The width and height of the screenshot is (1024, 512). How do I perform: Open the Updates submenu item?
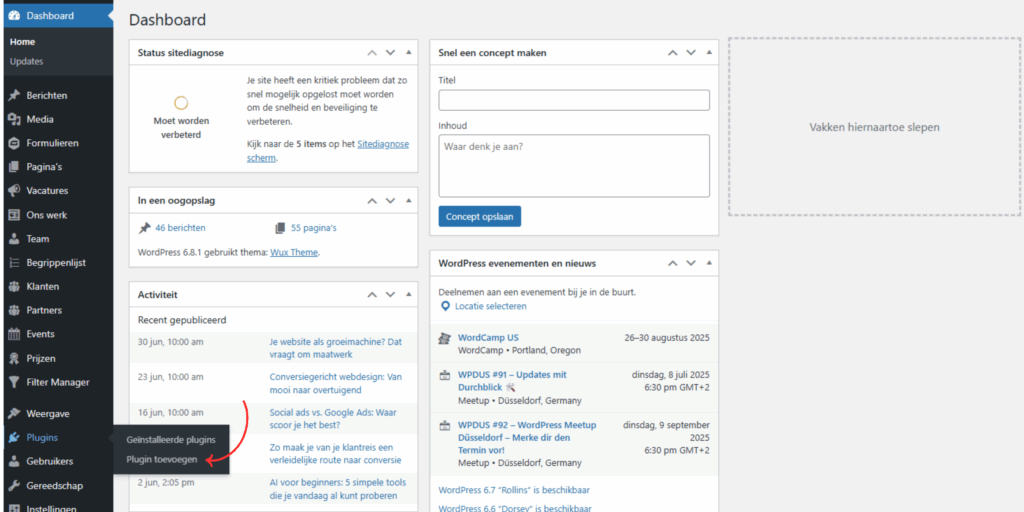pyautogui.click(x=26, y=61)
